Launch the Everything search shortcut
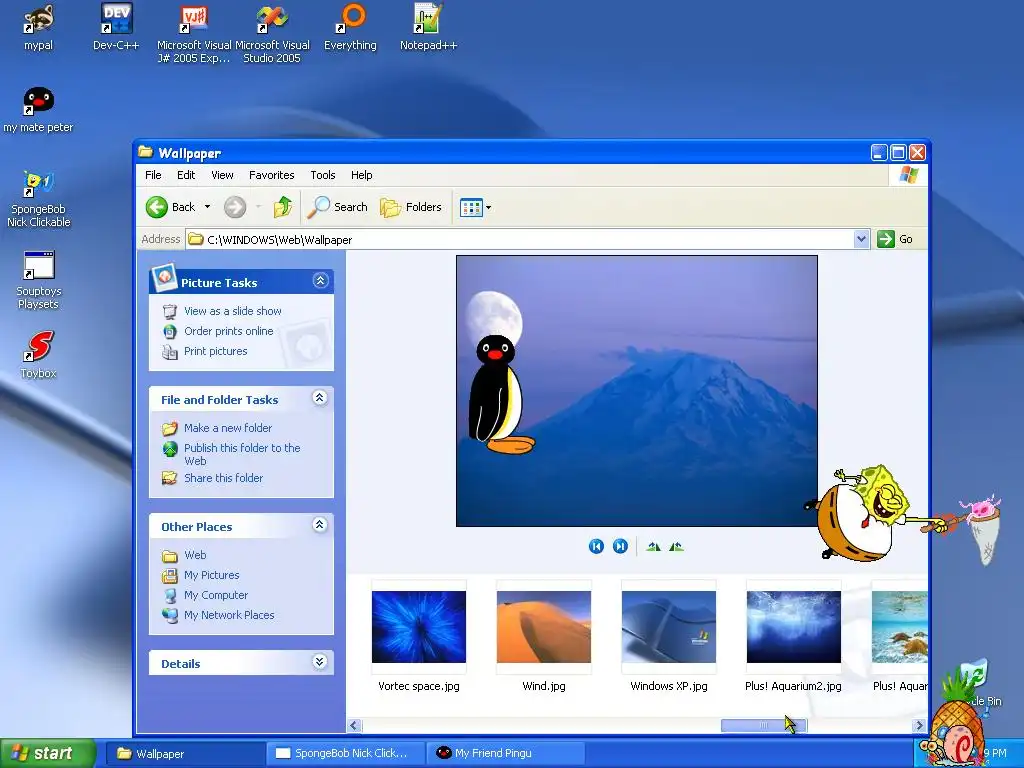 click(x=350, y=26)
